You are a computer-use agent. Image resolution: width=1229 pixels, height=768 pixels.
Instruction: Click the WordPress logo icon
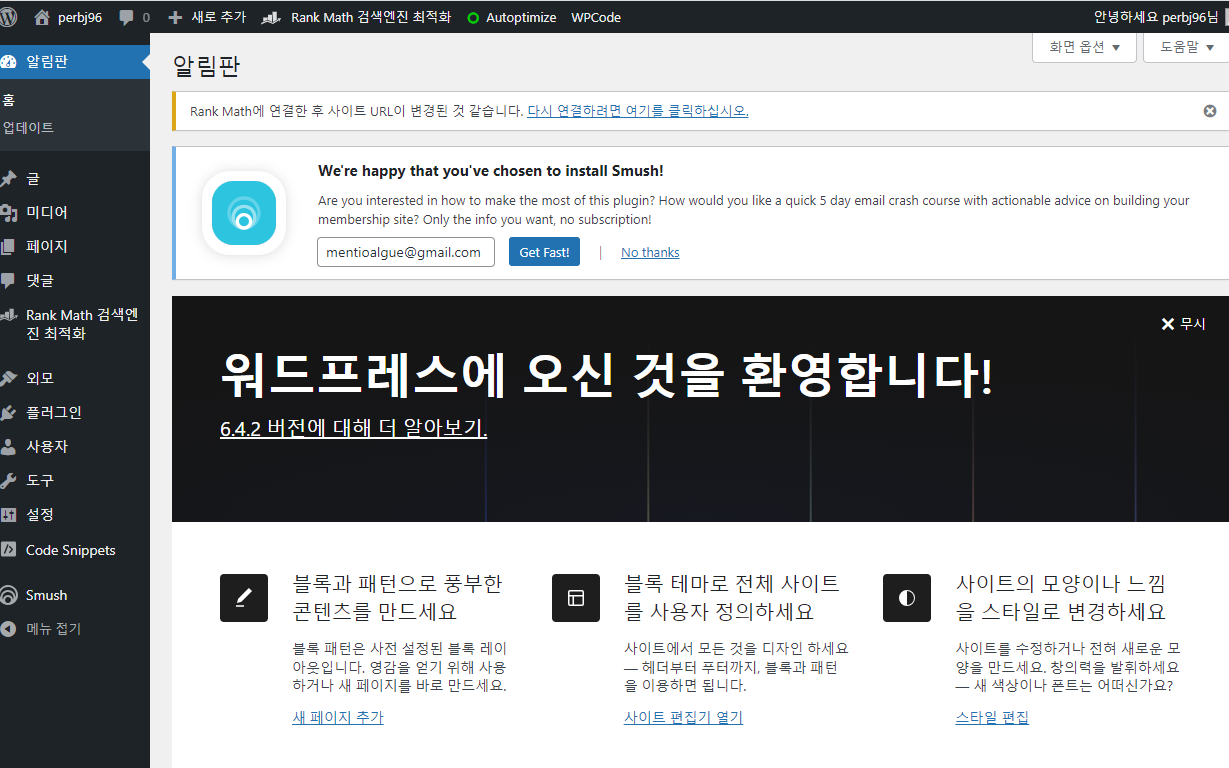(x=8, y=17)
